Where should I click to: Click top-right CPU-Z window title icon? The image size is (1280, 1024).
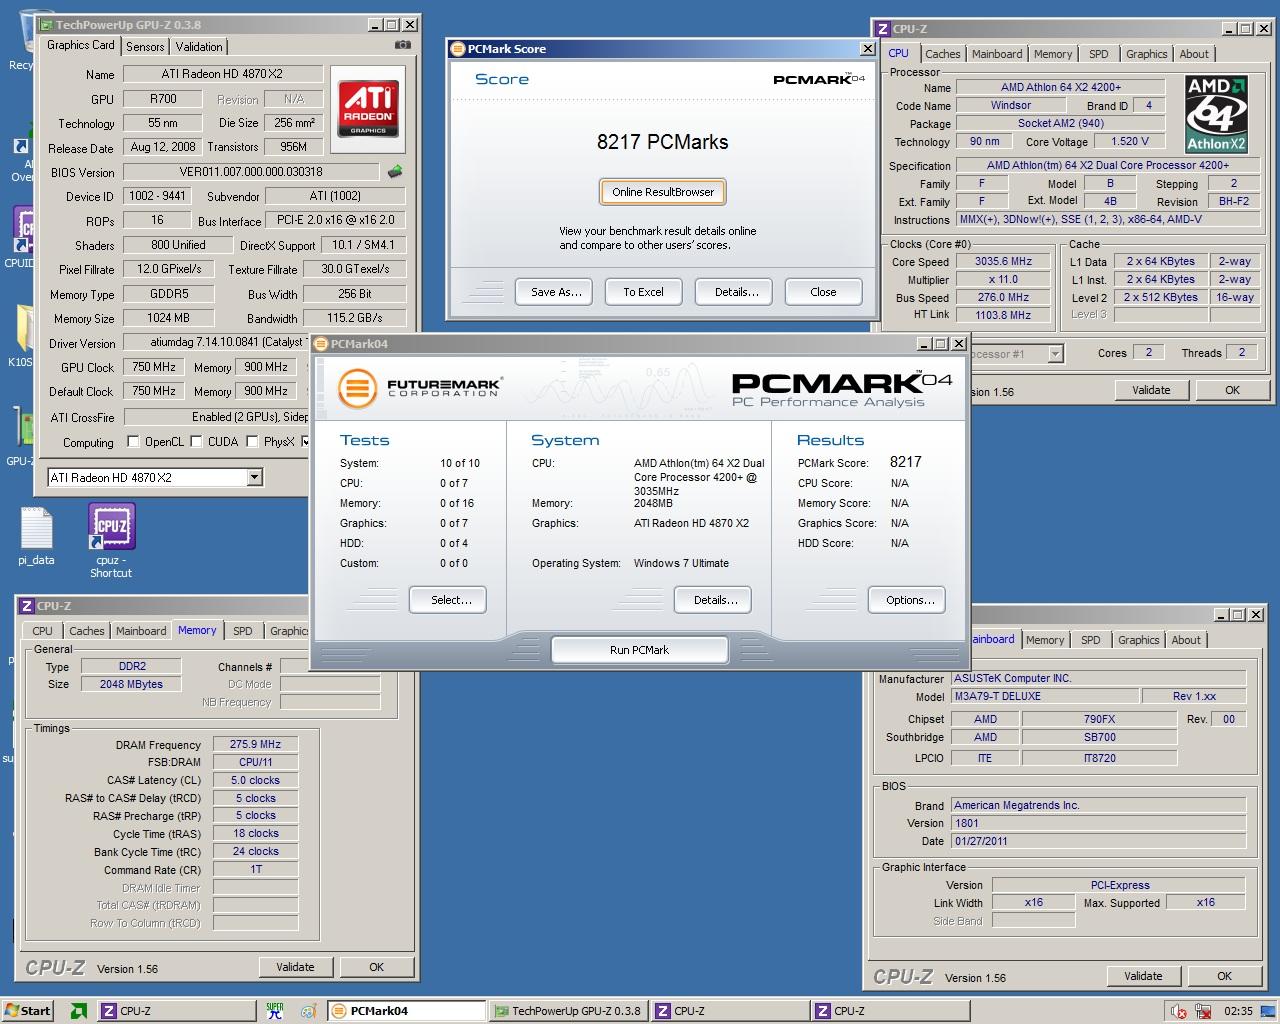pos(882,29)
